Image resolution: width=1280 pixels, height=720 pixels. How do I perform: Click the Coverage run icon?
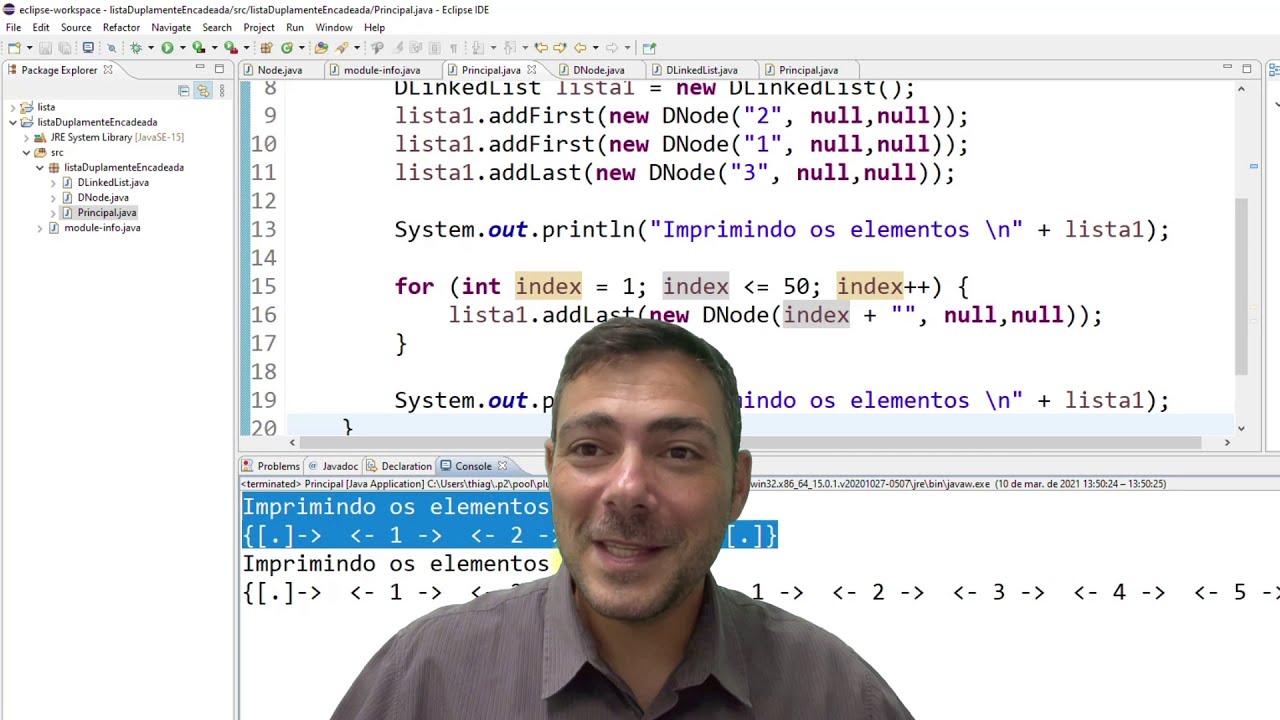click(x=198, y=47)
